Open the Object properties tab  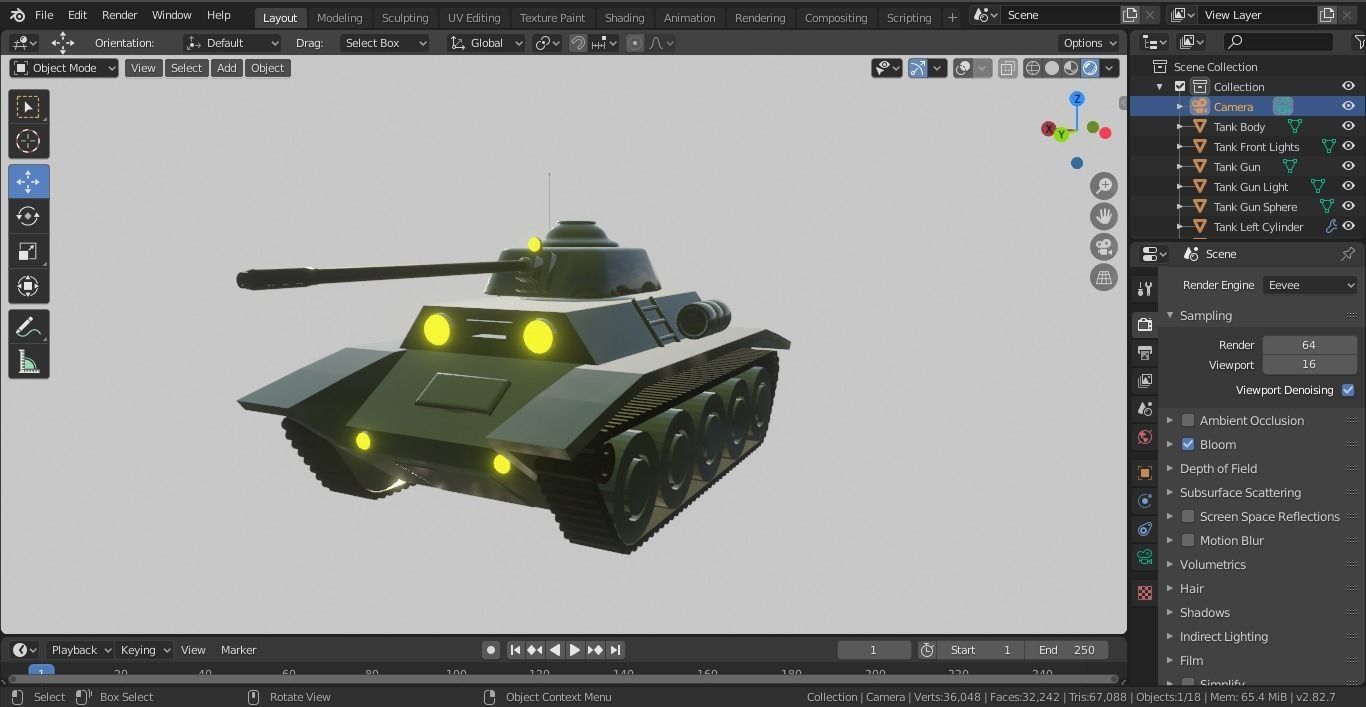pyautogui.click(x=1145, y=472)
